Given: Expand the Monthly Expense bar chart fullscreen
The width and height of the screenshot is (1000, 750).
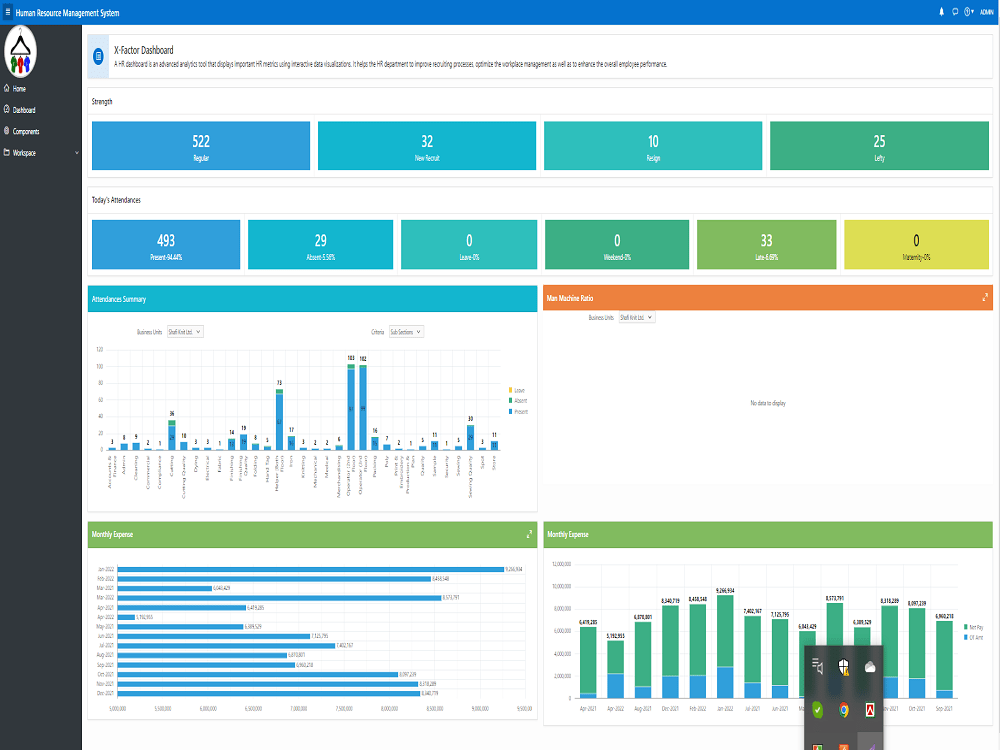Looking at the screenshot, I should click(529, 534).
